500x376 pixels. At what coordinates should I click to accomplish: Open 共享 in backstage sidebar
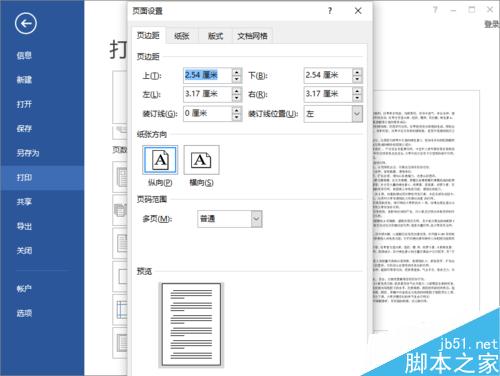(x=24, y=202)
